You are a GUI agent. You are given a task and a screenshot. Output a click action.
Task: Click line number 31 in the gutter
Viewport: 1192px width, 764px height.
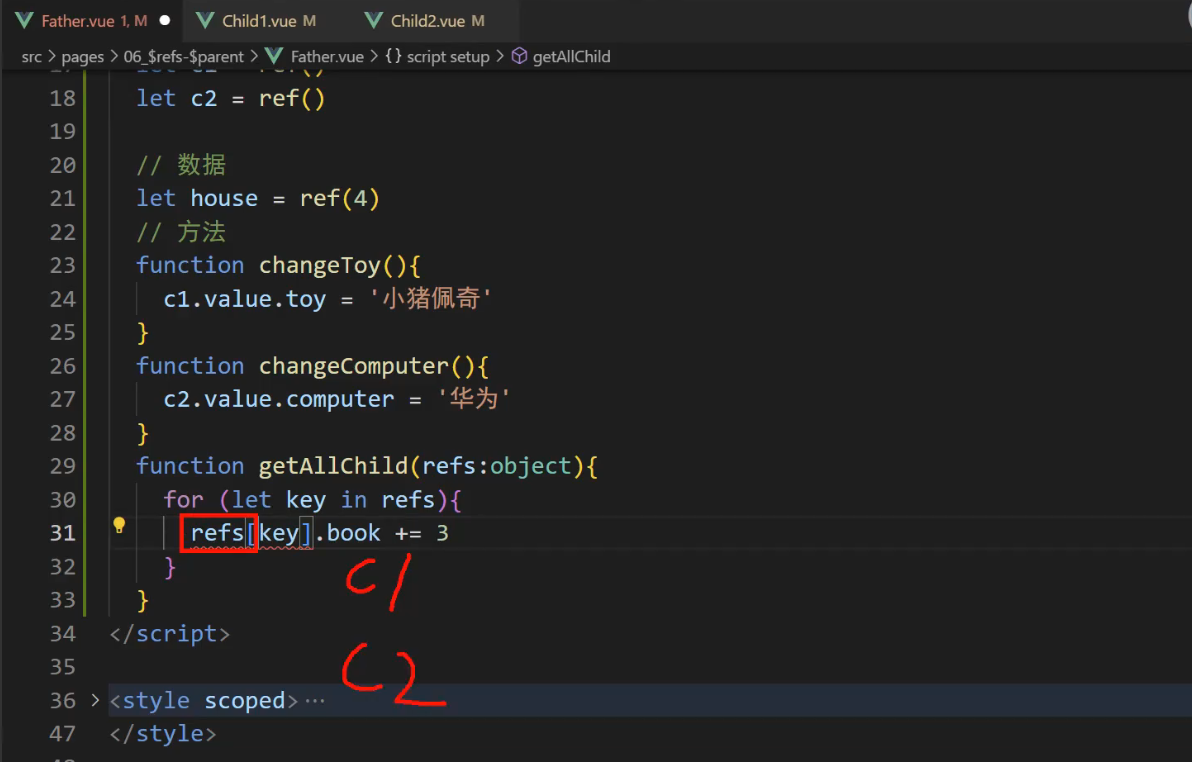coord(62,533)
